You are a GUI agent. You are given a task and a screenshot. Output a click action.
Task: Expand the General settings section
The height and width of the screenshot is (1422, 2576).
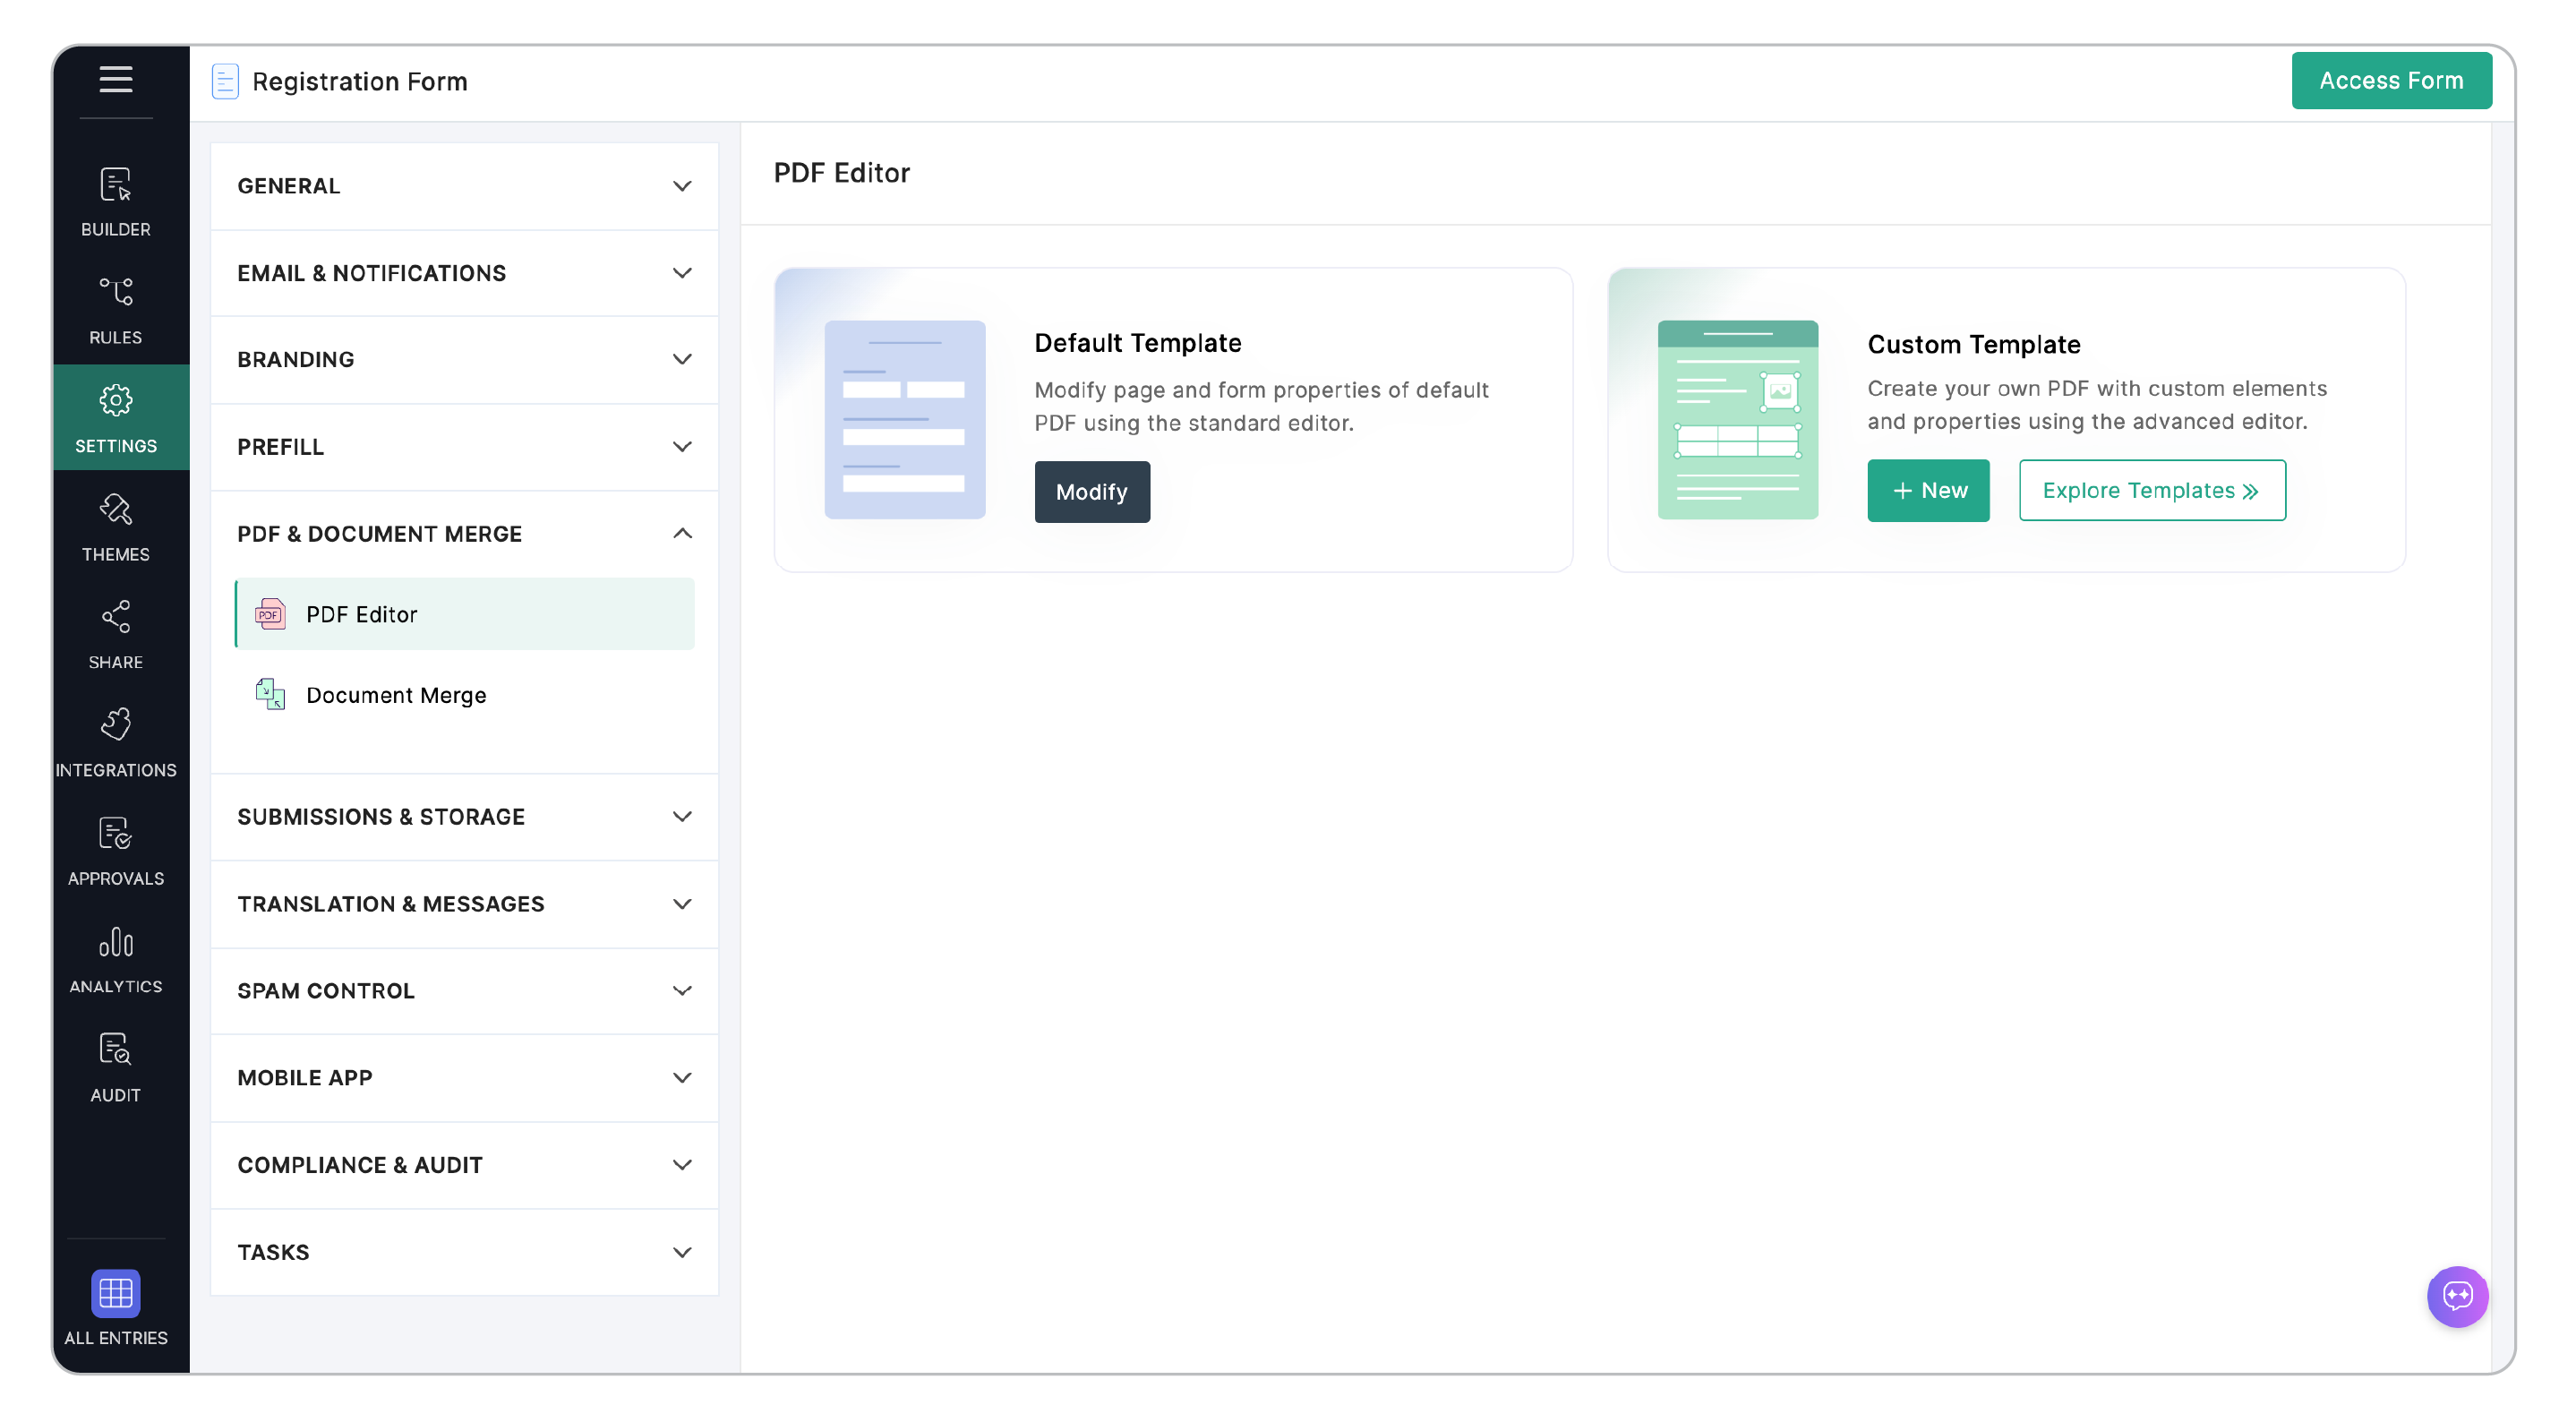click(465, 186)
